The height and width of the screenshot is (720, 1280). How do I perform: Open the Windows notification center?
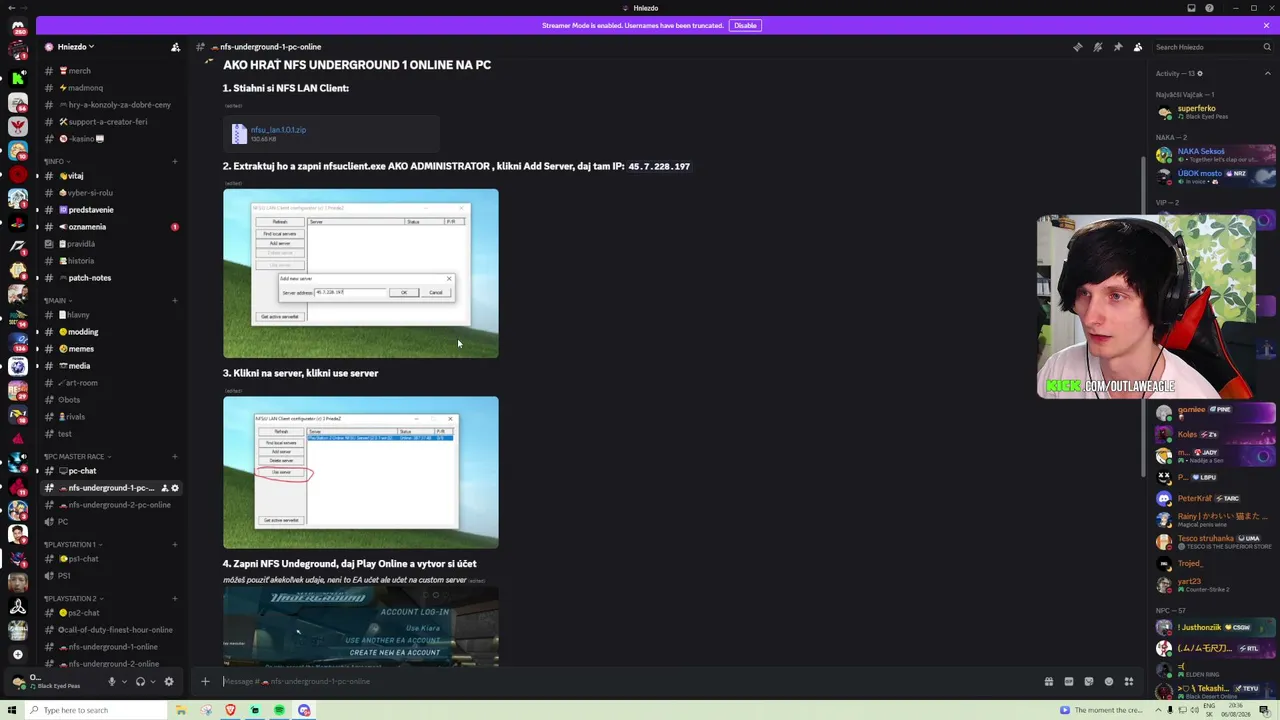(x=1264, y=710)
